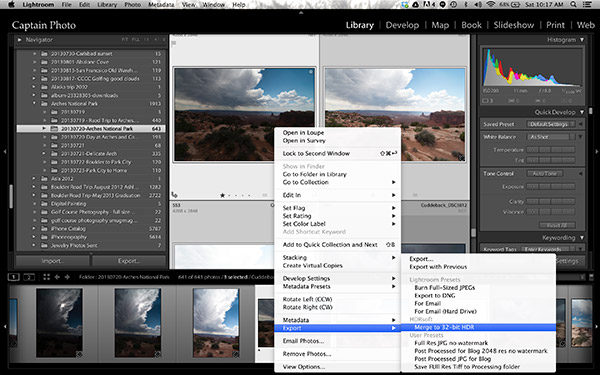Click the Time Machine clock icon

454,5
